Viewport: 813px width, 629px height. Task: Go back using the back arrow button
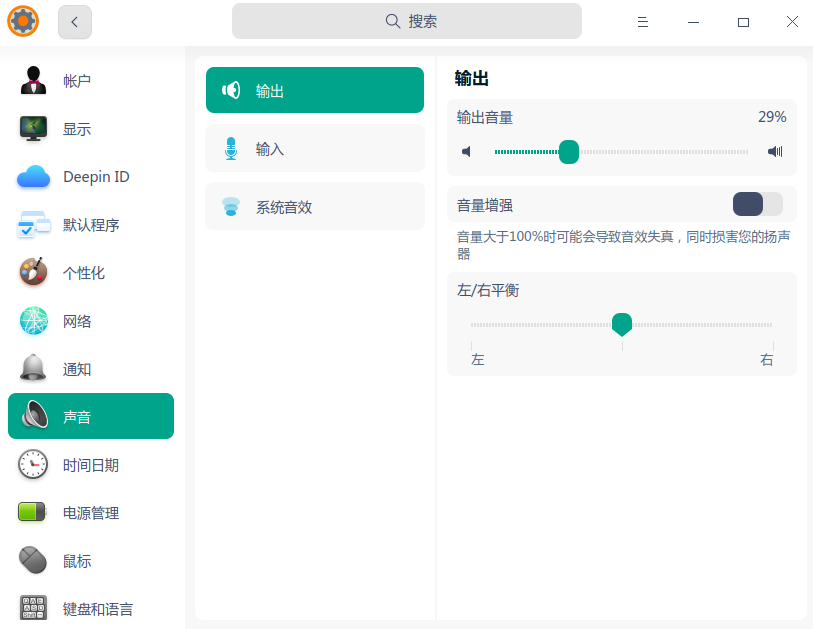[x=75, y=22]
